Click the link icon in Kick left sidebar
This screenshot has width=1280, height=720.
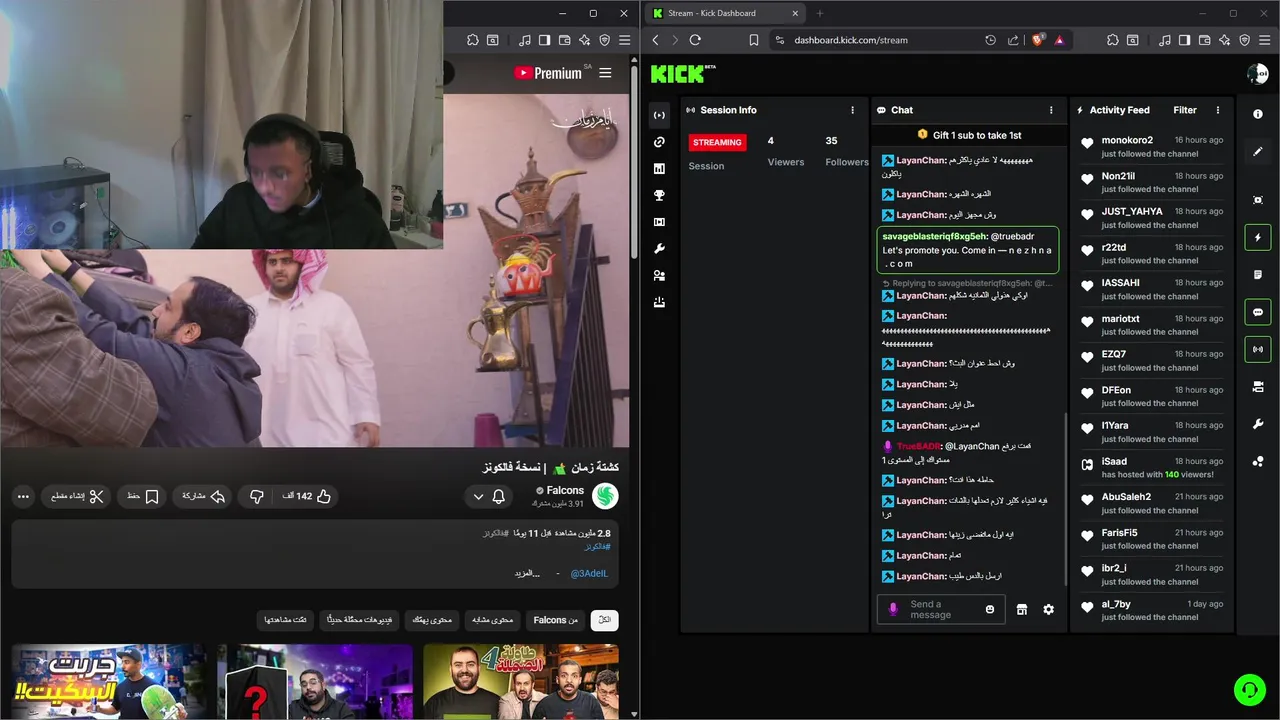click(x=659, y=142)
